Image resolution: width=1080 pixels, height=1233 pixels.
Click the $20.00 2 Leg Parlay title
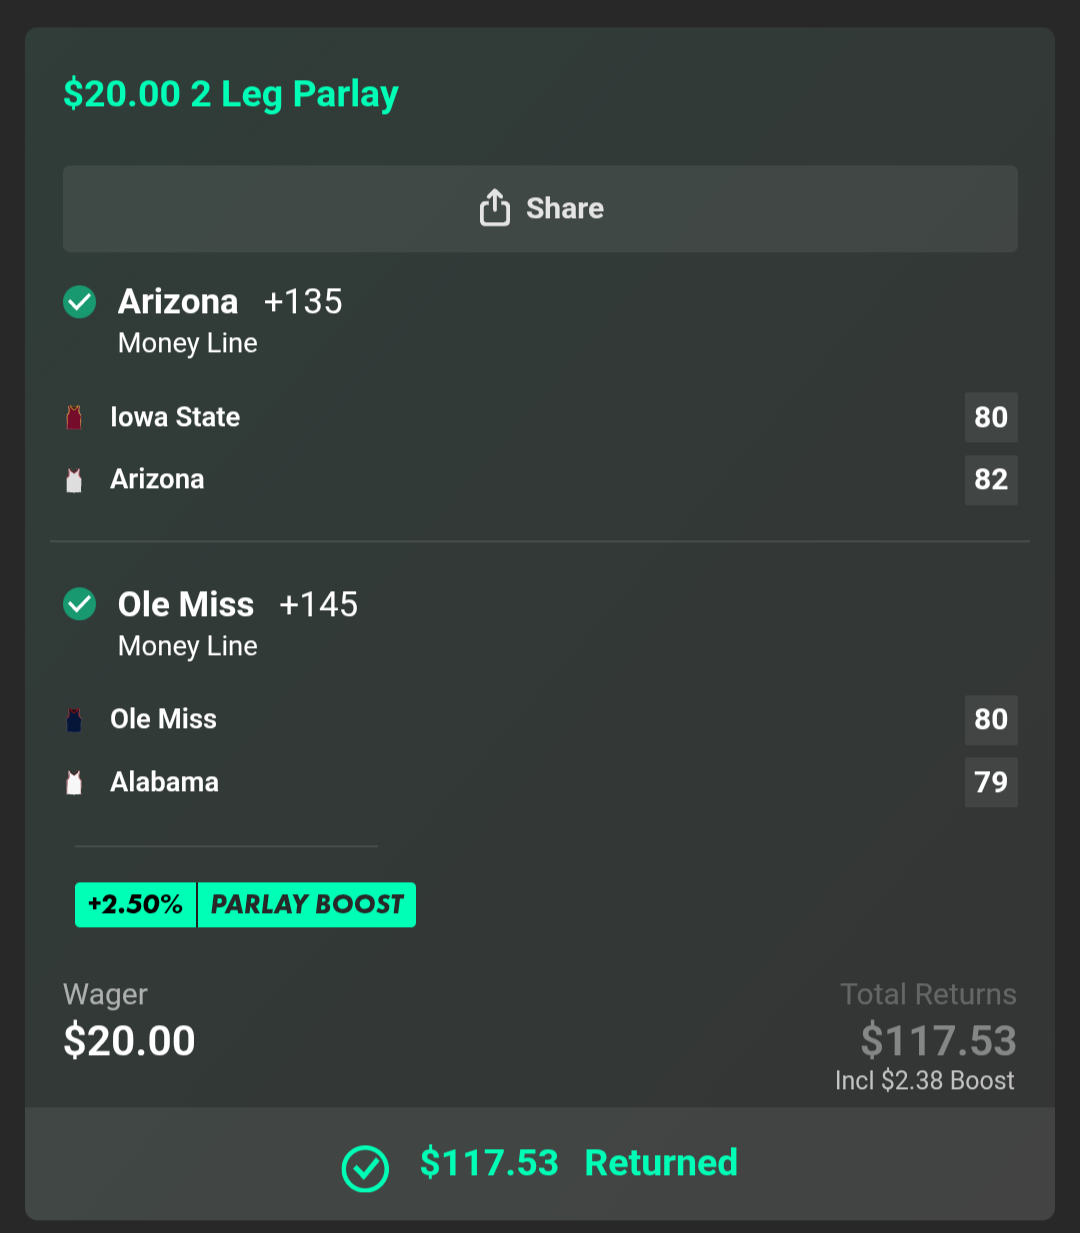(x=231, y=94)
